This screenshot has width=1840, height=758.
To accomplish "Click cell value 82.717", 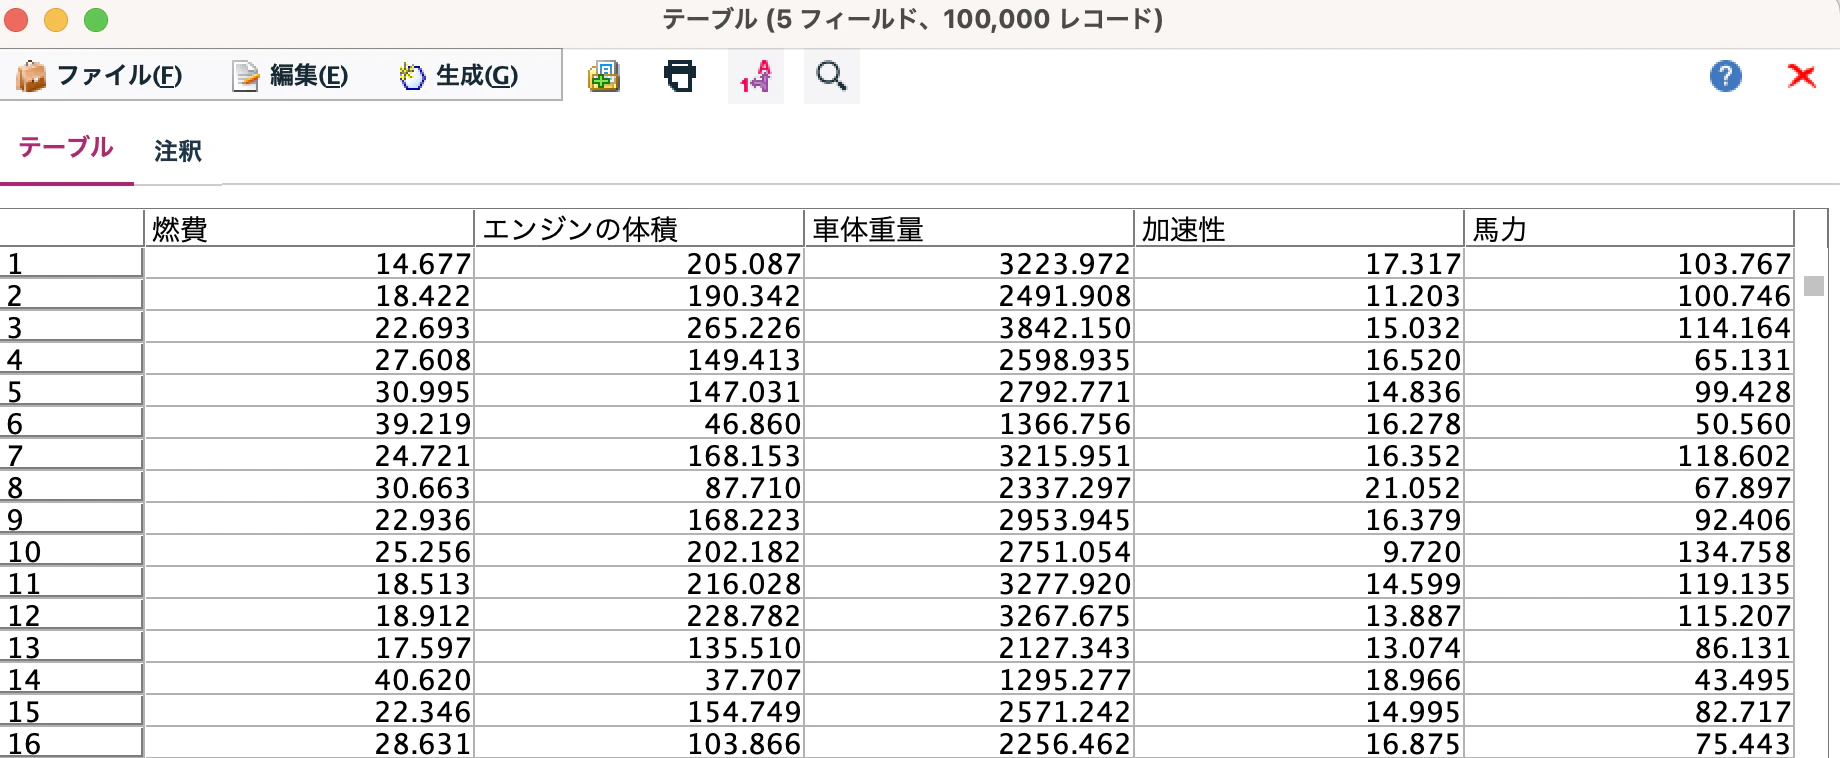I will pyautogui.click(x=1743, y=712).
